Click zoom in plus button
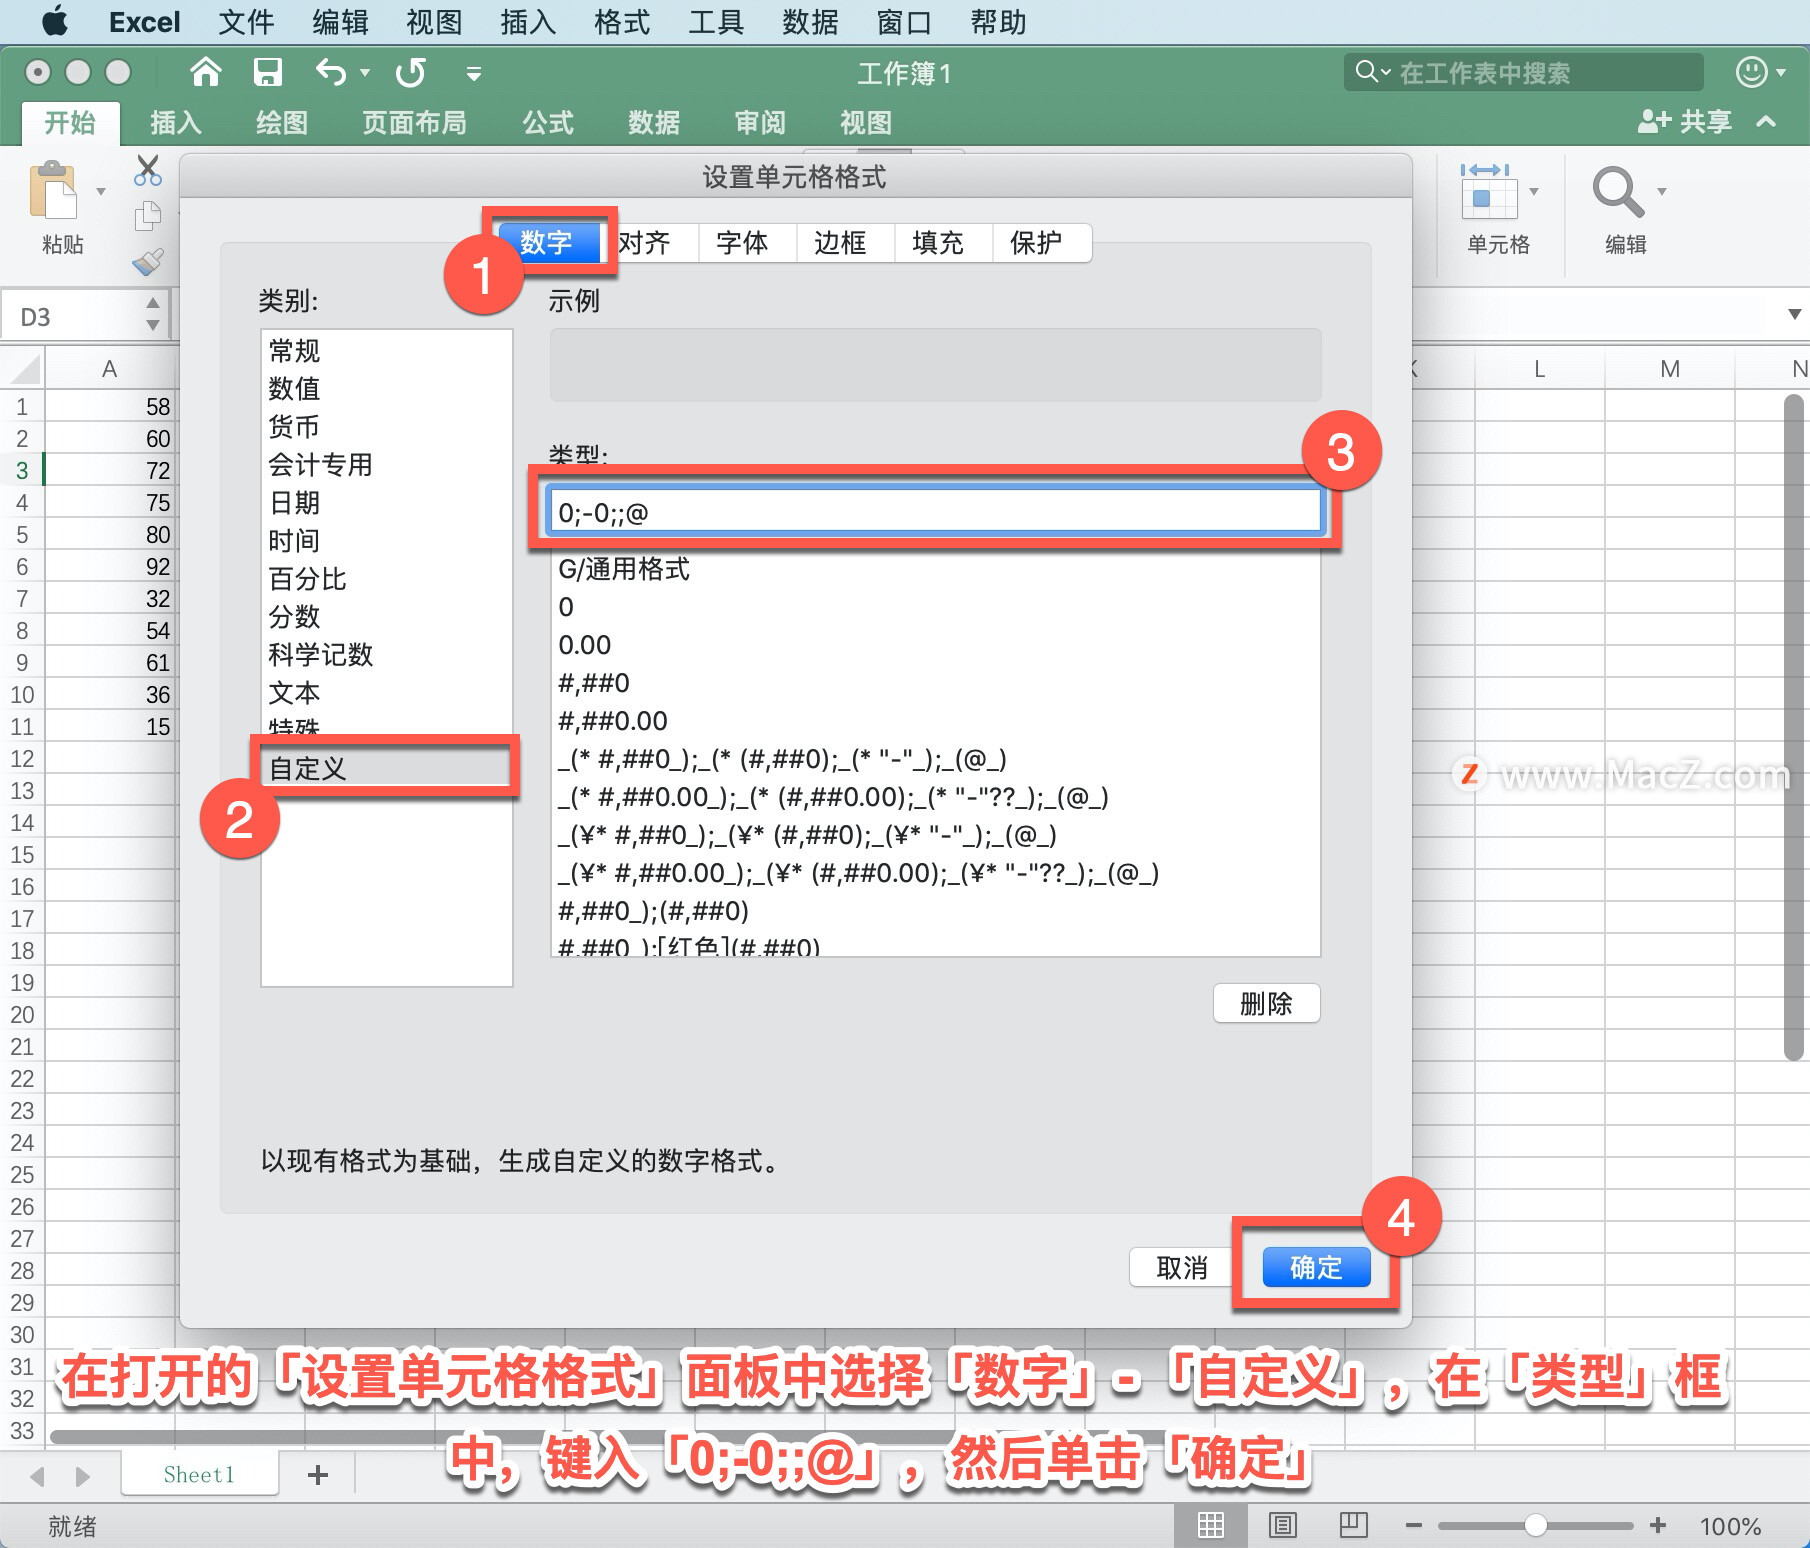The height and width of the screenshot is (1548, 1810). tap(1658, 1525)
